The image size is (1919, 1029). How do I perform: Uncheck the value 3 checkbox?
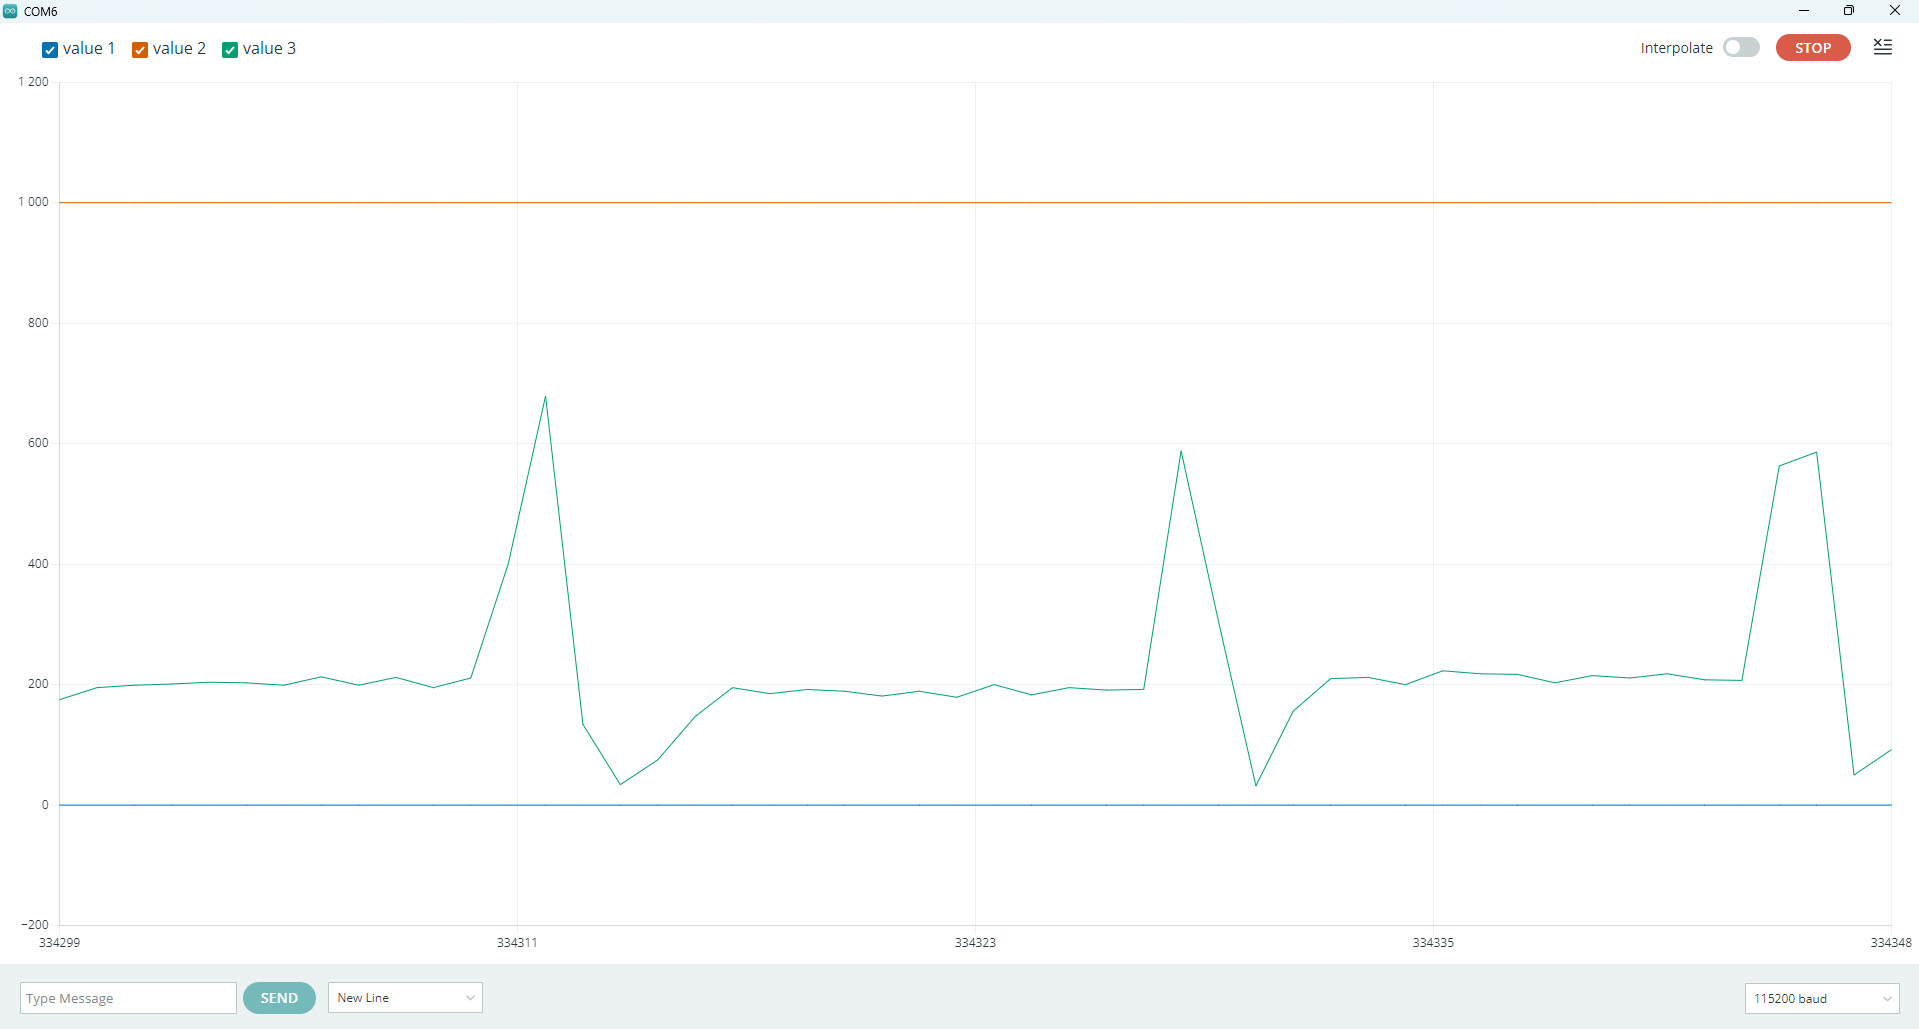(x=230, y=50)
